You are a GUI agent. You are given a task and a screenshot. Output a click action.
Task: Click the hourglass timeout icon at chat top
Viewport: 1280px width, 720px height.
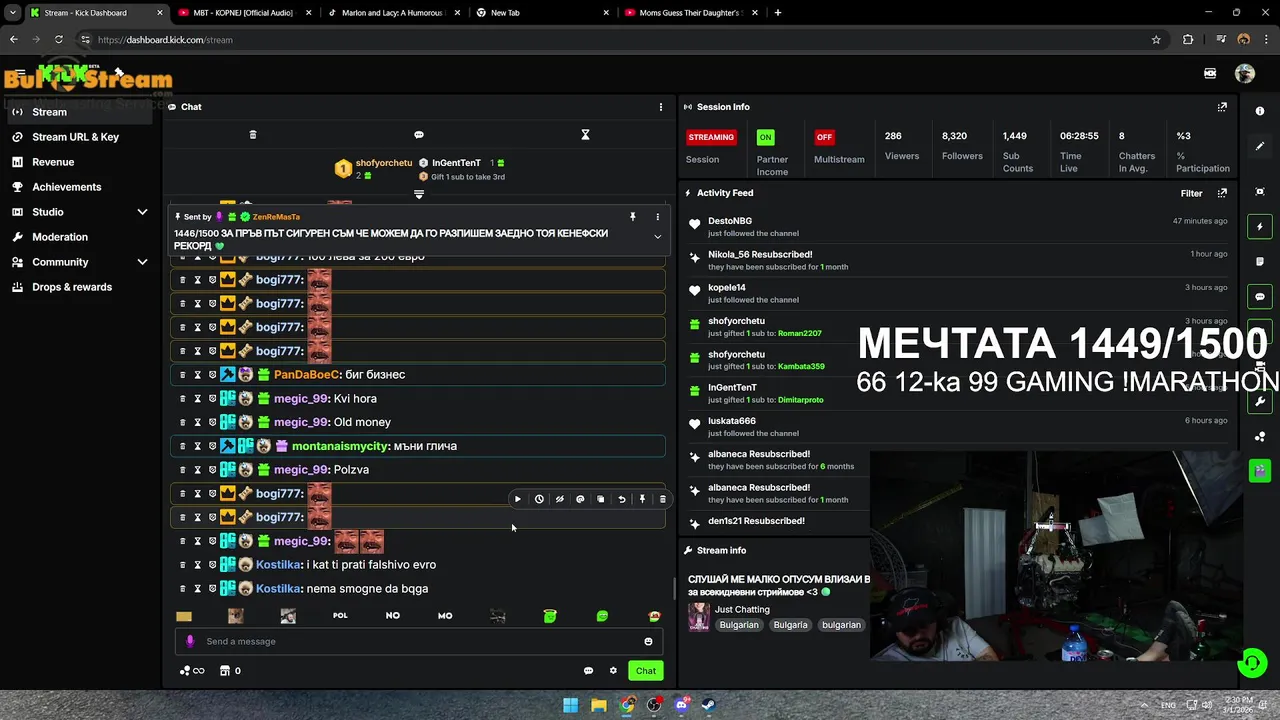tap(586, 134)
